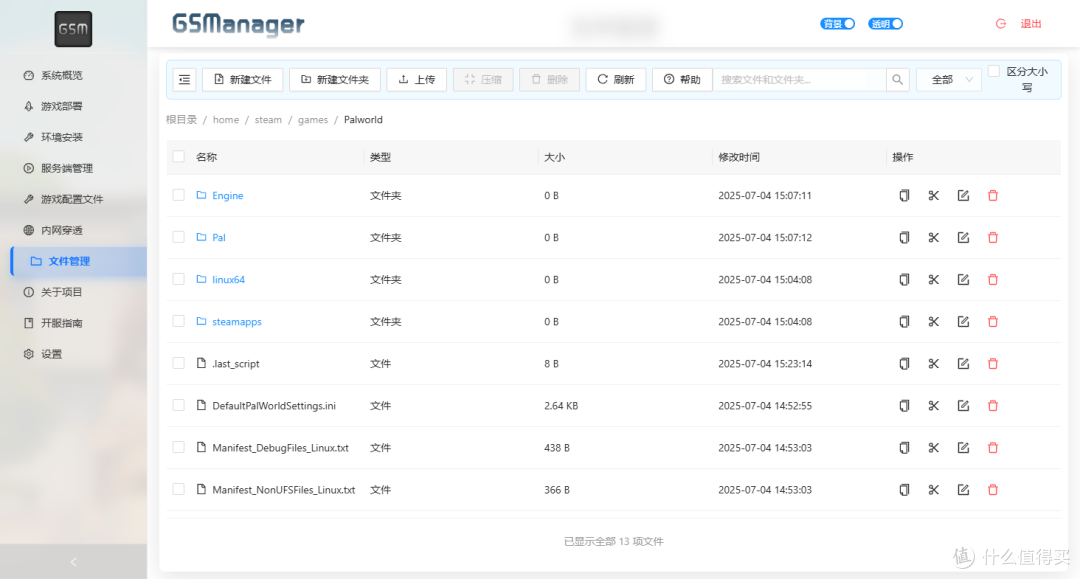1080x579 pixels.
Task: Collapse the sidebar using the left chevron
Action: point(72,562)
